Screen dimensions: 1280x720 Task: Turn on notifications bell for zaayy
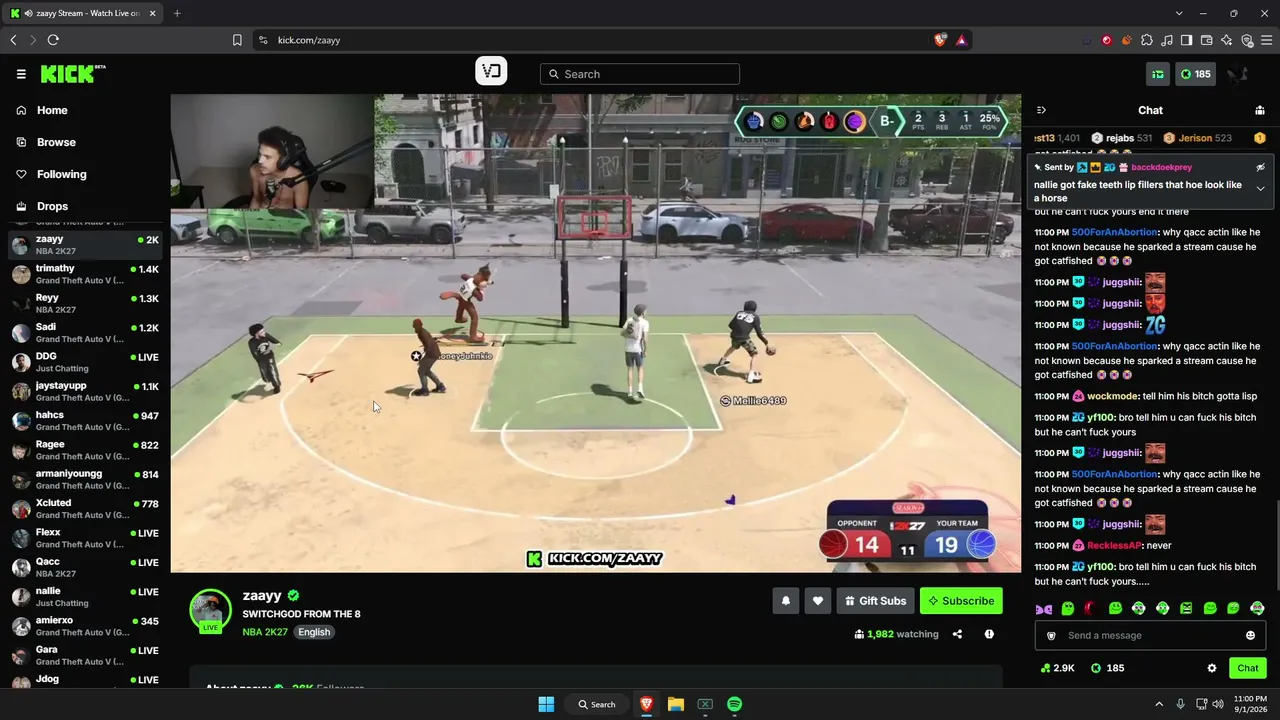click(786, 601)
